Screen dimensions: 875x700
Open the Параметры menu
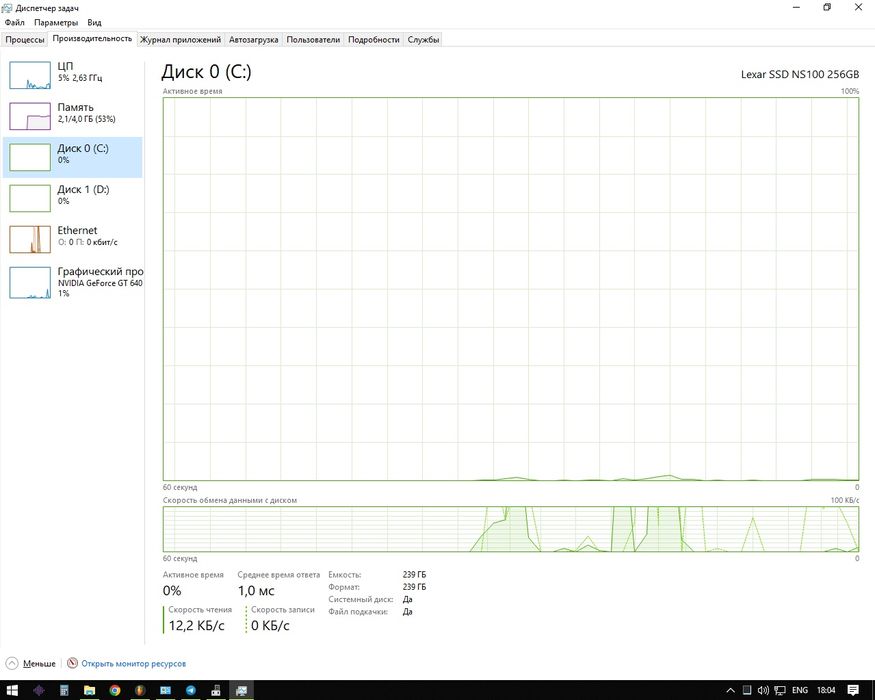56,23
